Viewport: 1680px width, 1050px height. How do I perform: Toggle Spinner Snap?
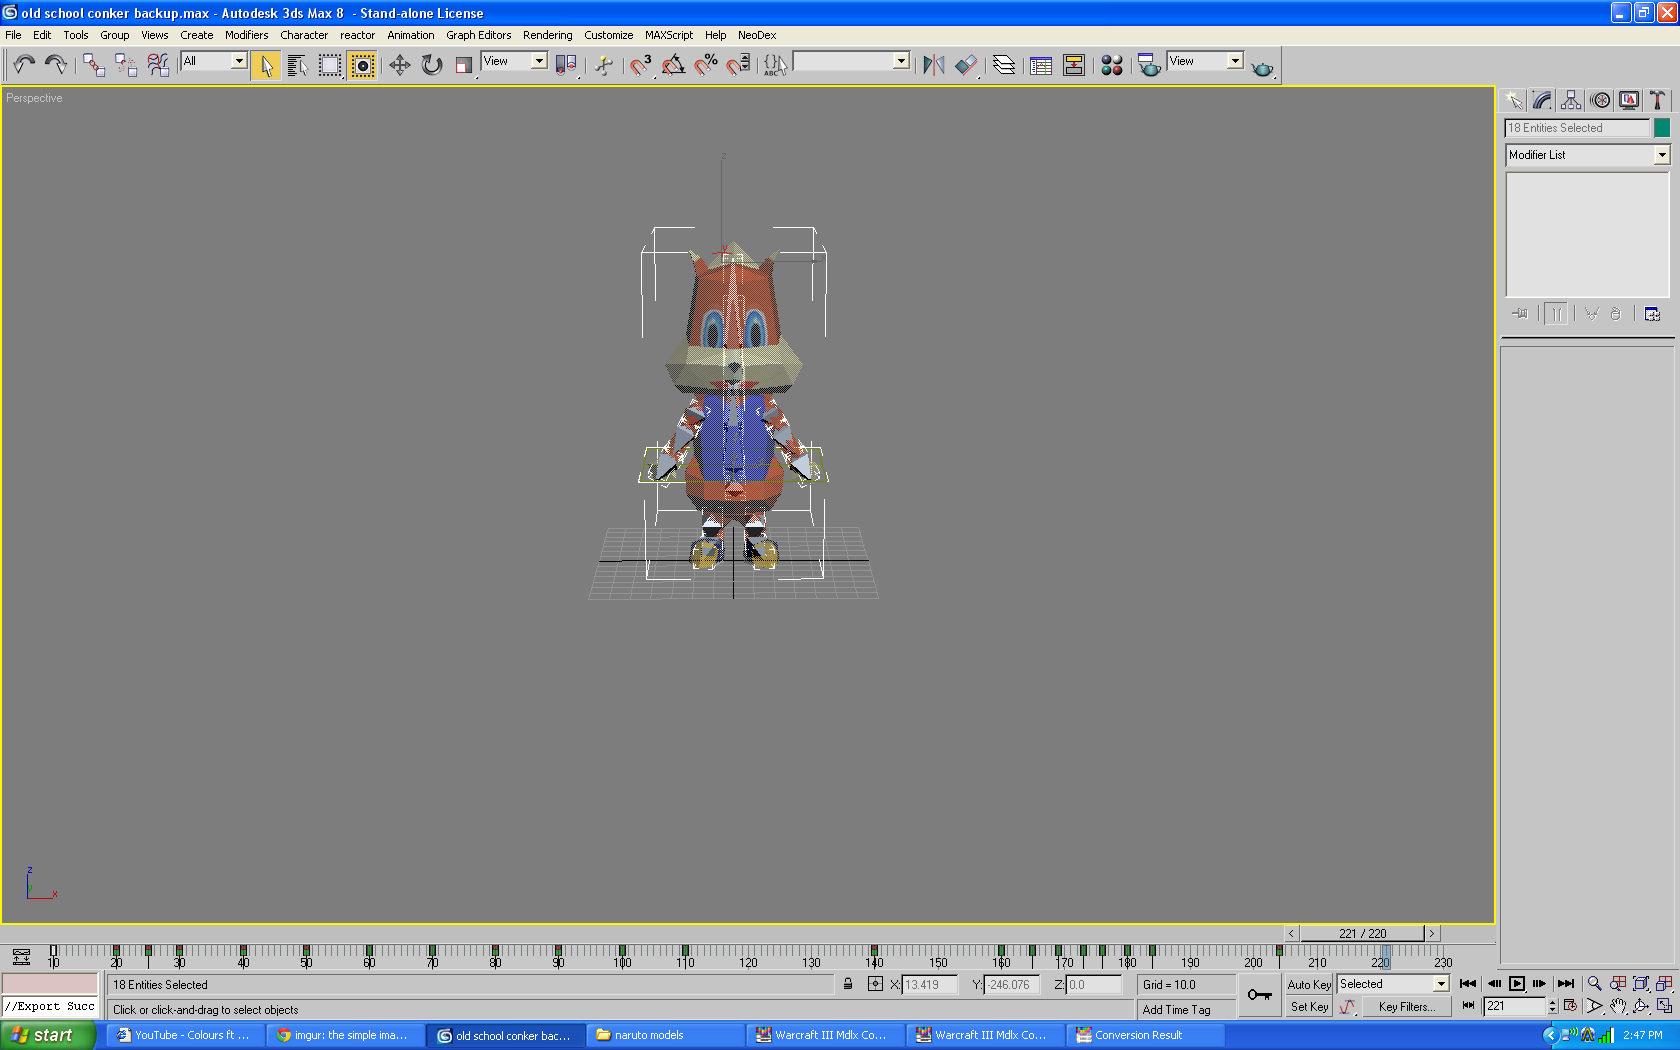click(x=738, y=65)
